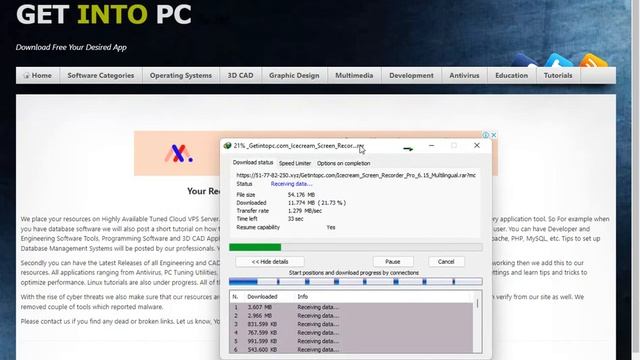Open the Education category

(x=511, y=76)
